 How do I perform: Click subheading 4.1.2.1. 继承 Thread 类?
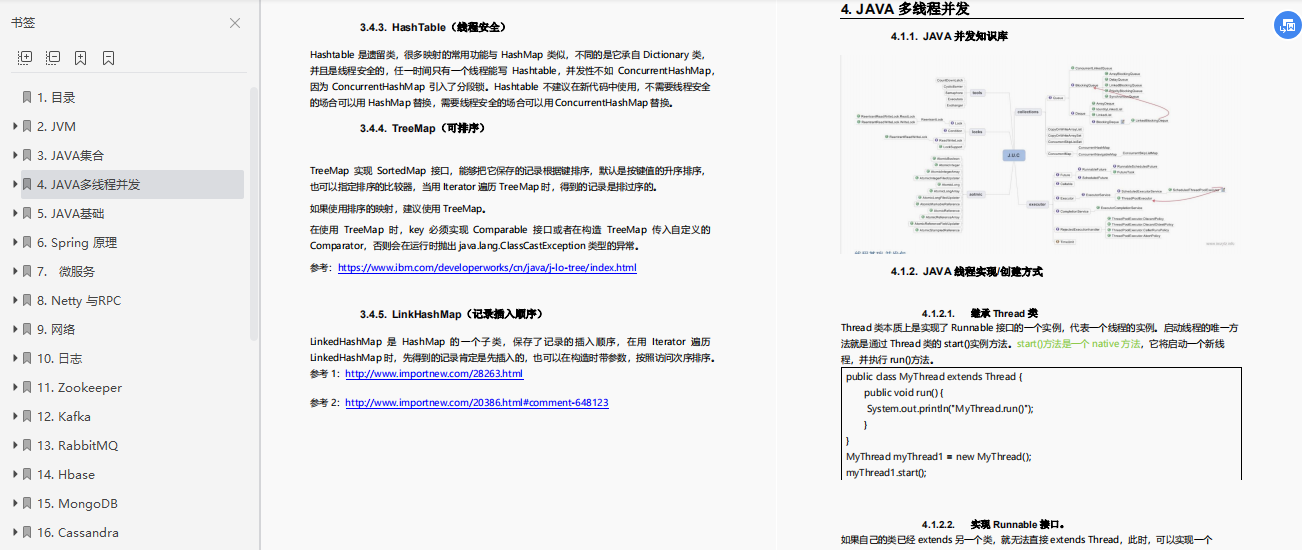tap(980, 314)
